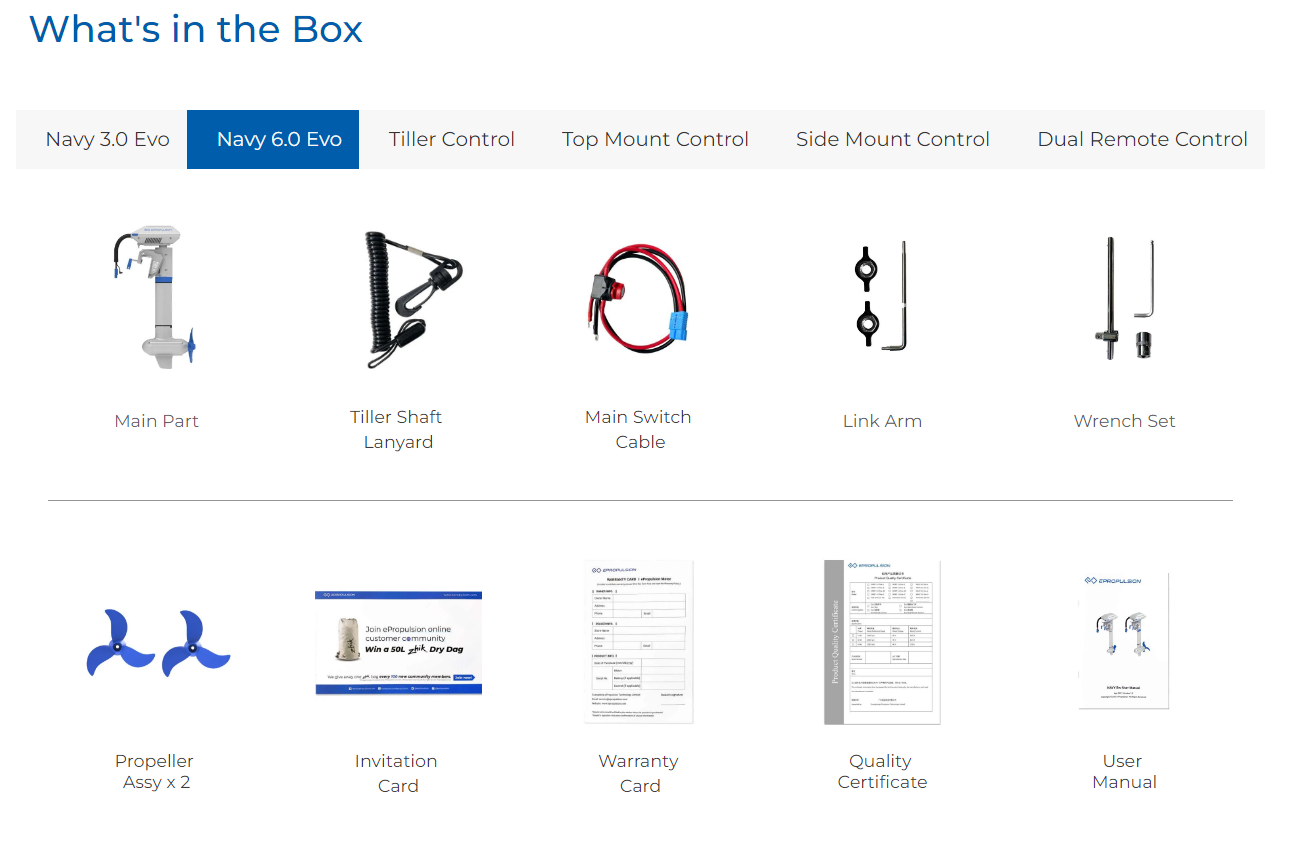The width and height of the screenshot is (1297, 845).
Task: Select the User Manual cover image
Action: tap(1124, 642)
